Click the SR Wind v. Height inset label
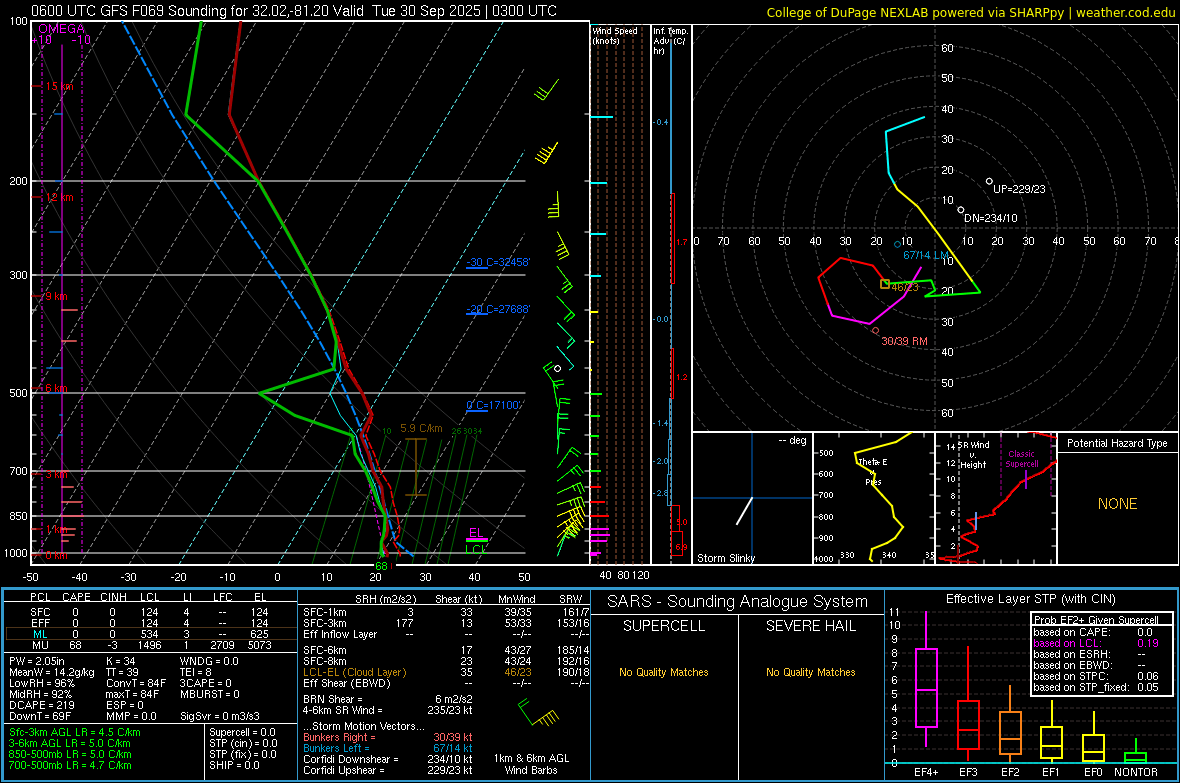The image size is (1180, 783). [973, 455]
